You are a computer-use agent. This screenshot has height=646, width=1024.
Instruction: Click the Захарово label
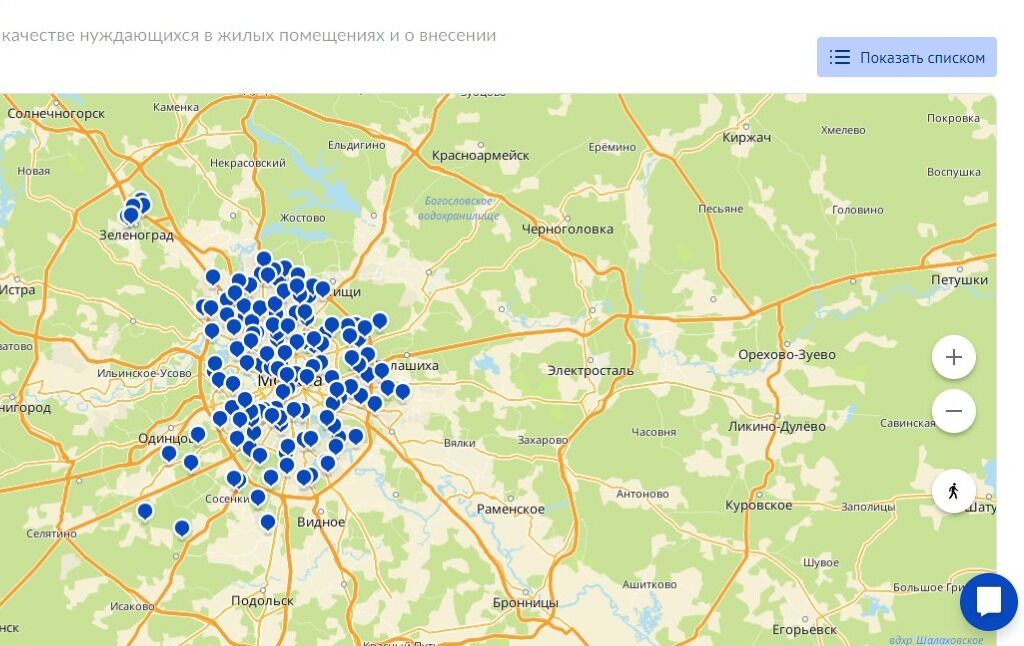[x=542, y=440]
